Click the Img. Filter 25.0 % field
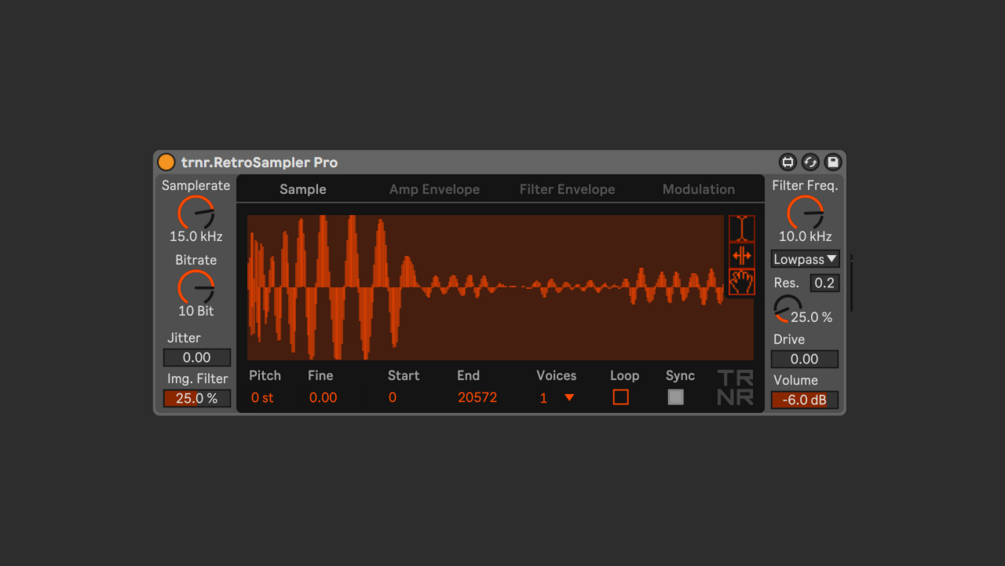The height and width of the screenshot is (566, 1005). point(197,398)
